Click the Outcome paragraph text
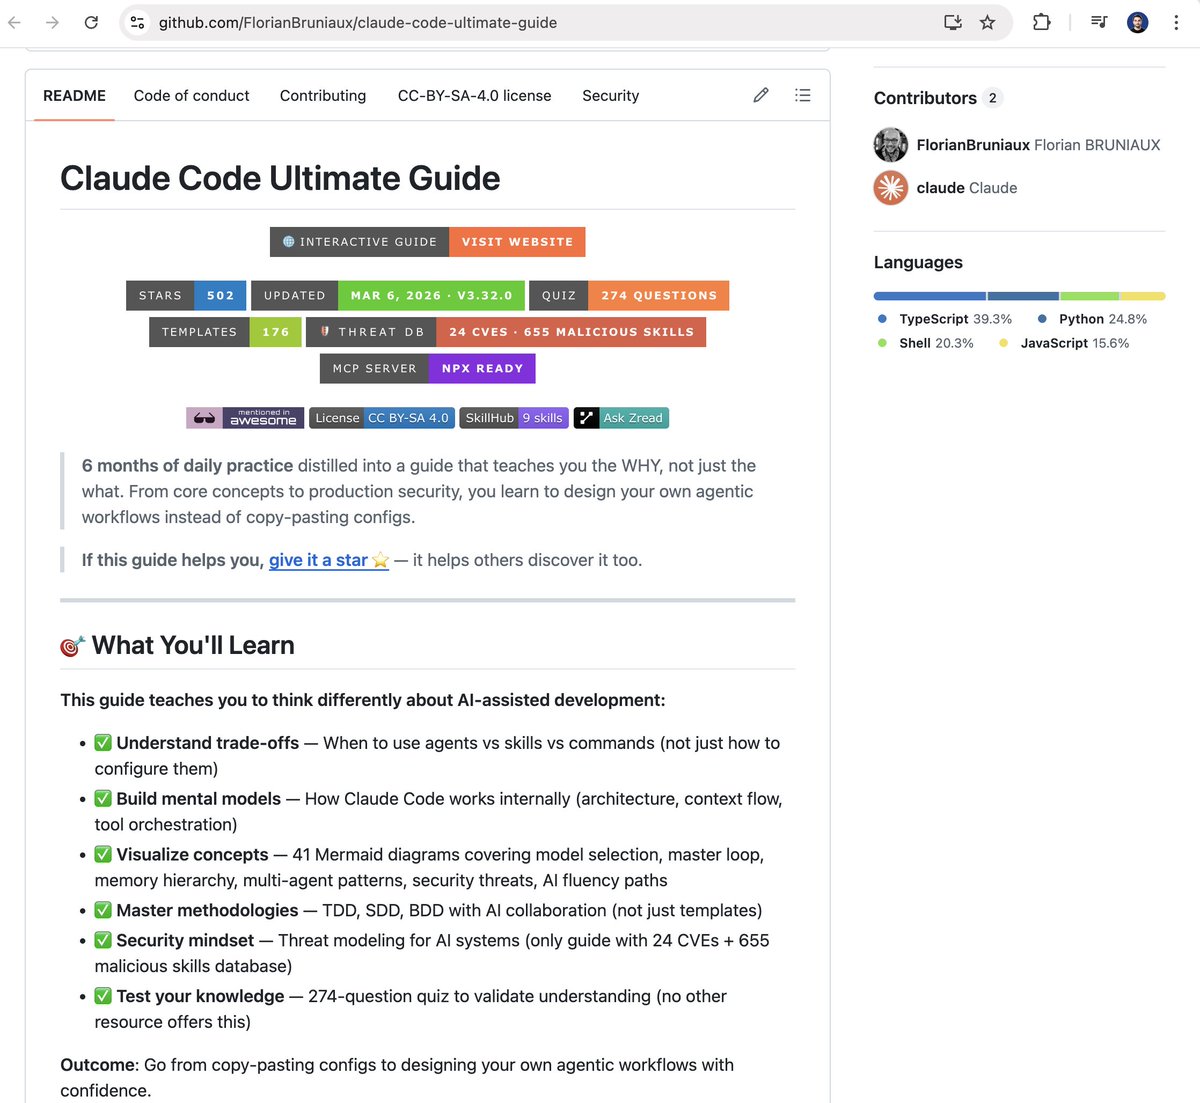 point(397,1078)
